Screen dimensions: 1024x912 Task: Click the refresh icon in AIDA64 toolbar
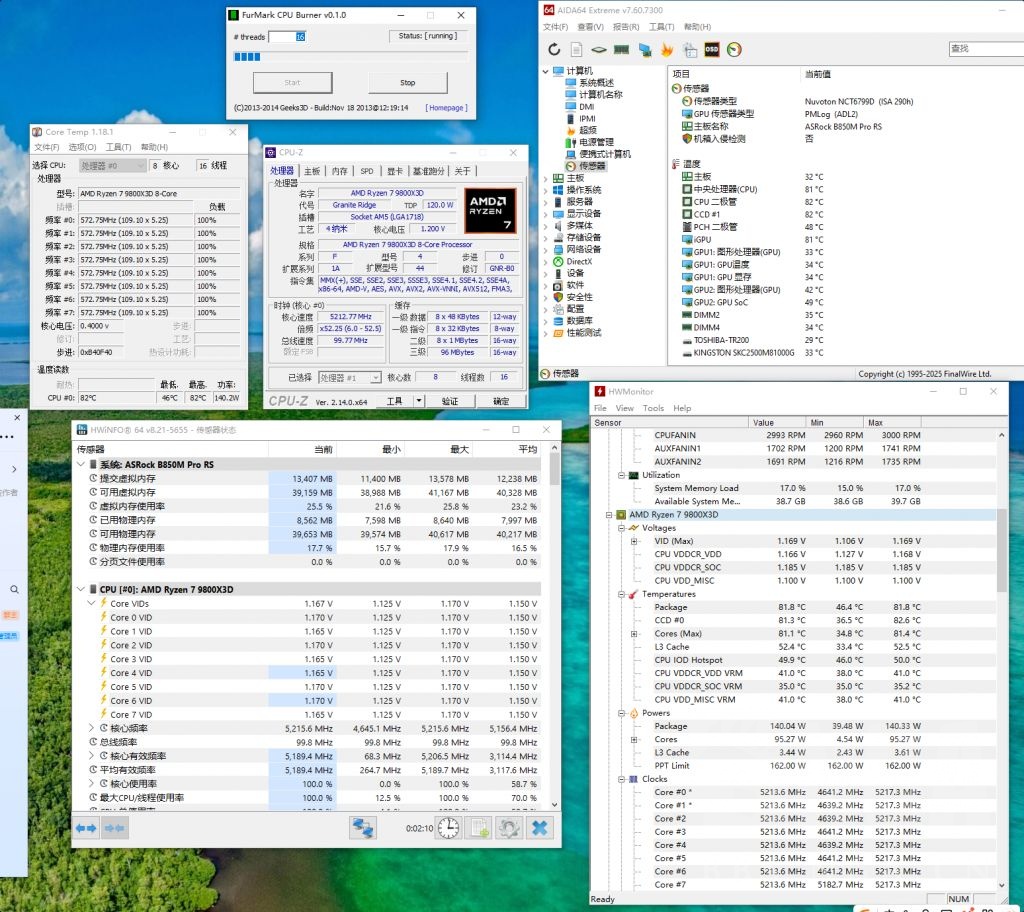(555, 49)
